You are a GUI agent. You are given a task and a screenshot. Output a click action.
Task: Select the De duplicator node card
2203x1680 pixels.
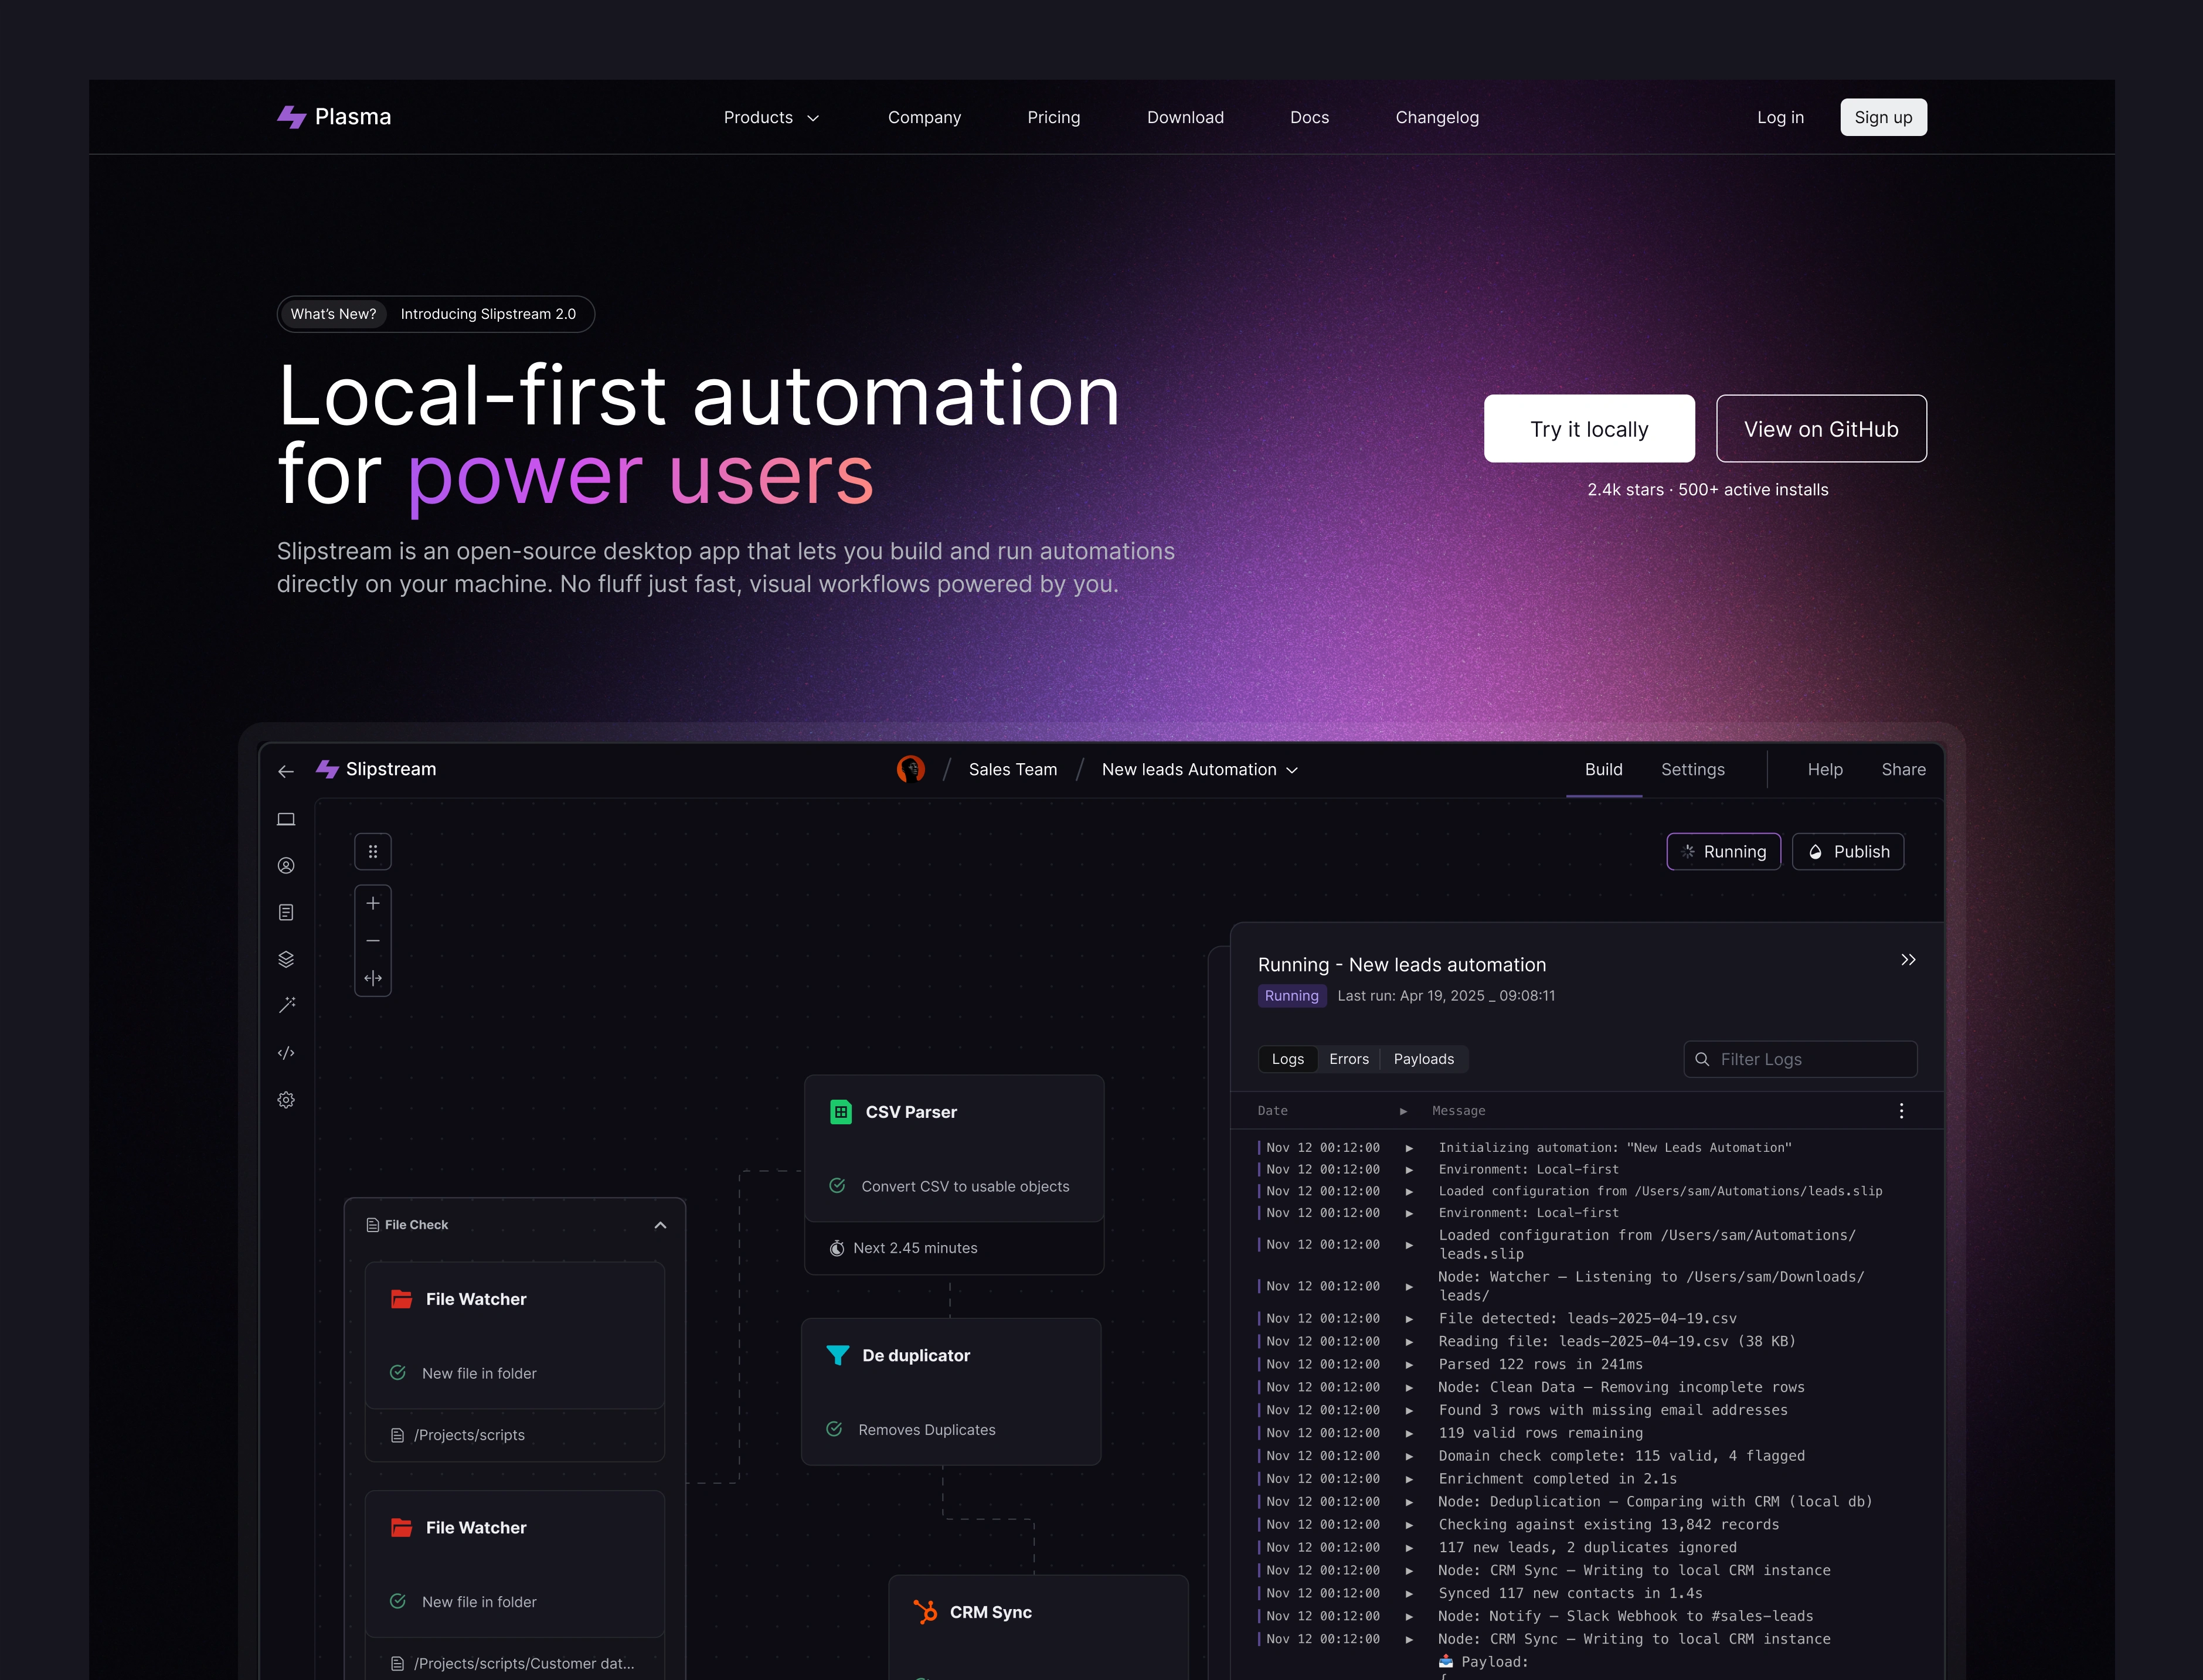[951, 1392]
